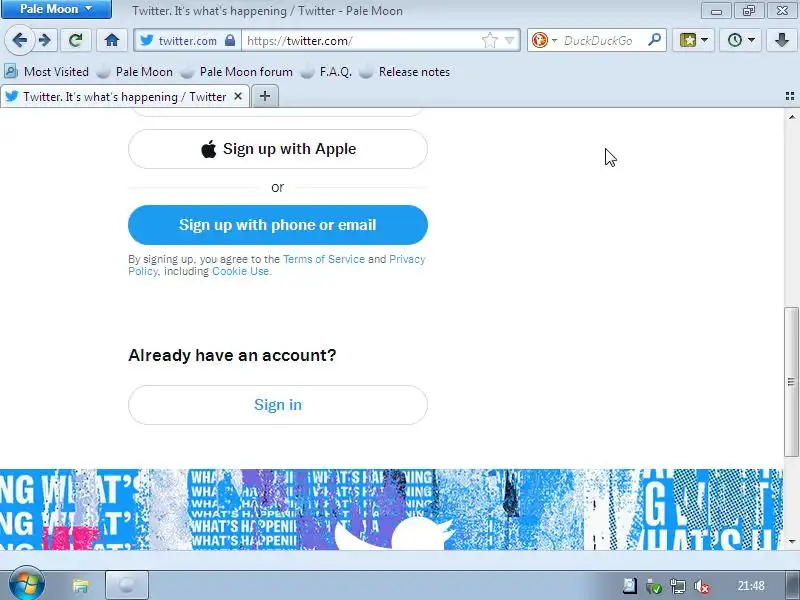Image resolution: width=800 pixels, height=600 pixels.
Task: Click the Show desktop button
Action: click(x=793, y=585)
